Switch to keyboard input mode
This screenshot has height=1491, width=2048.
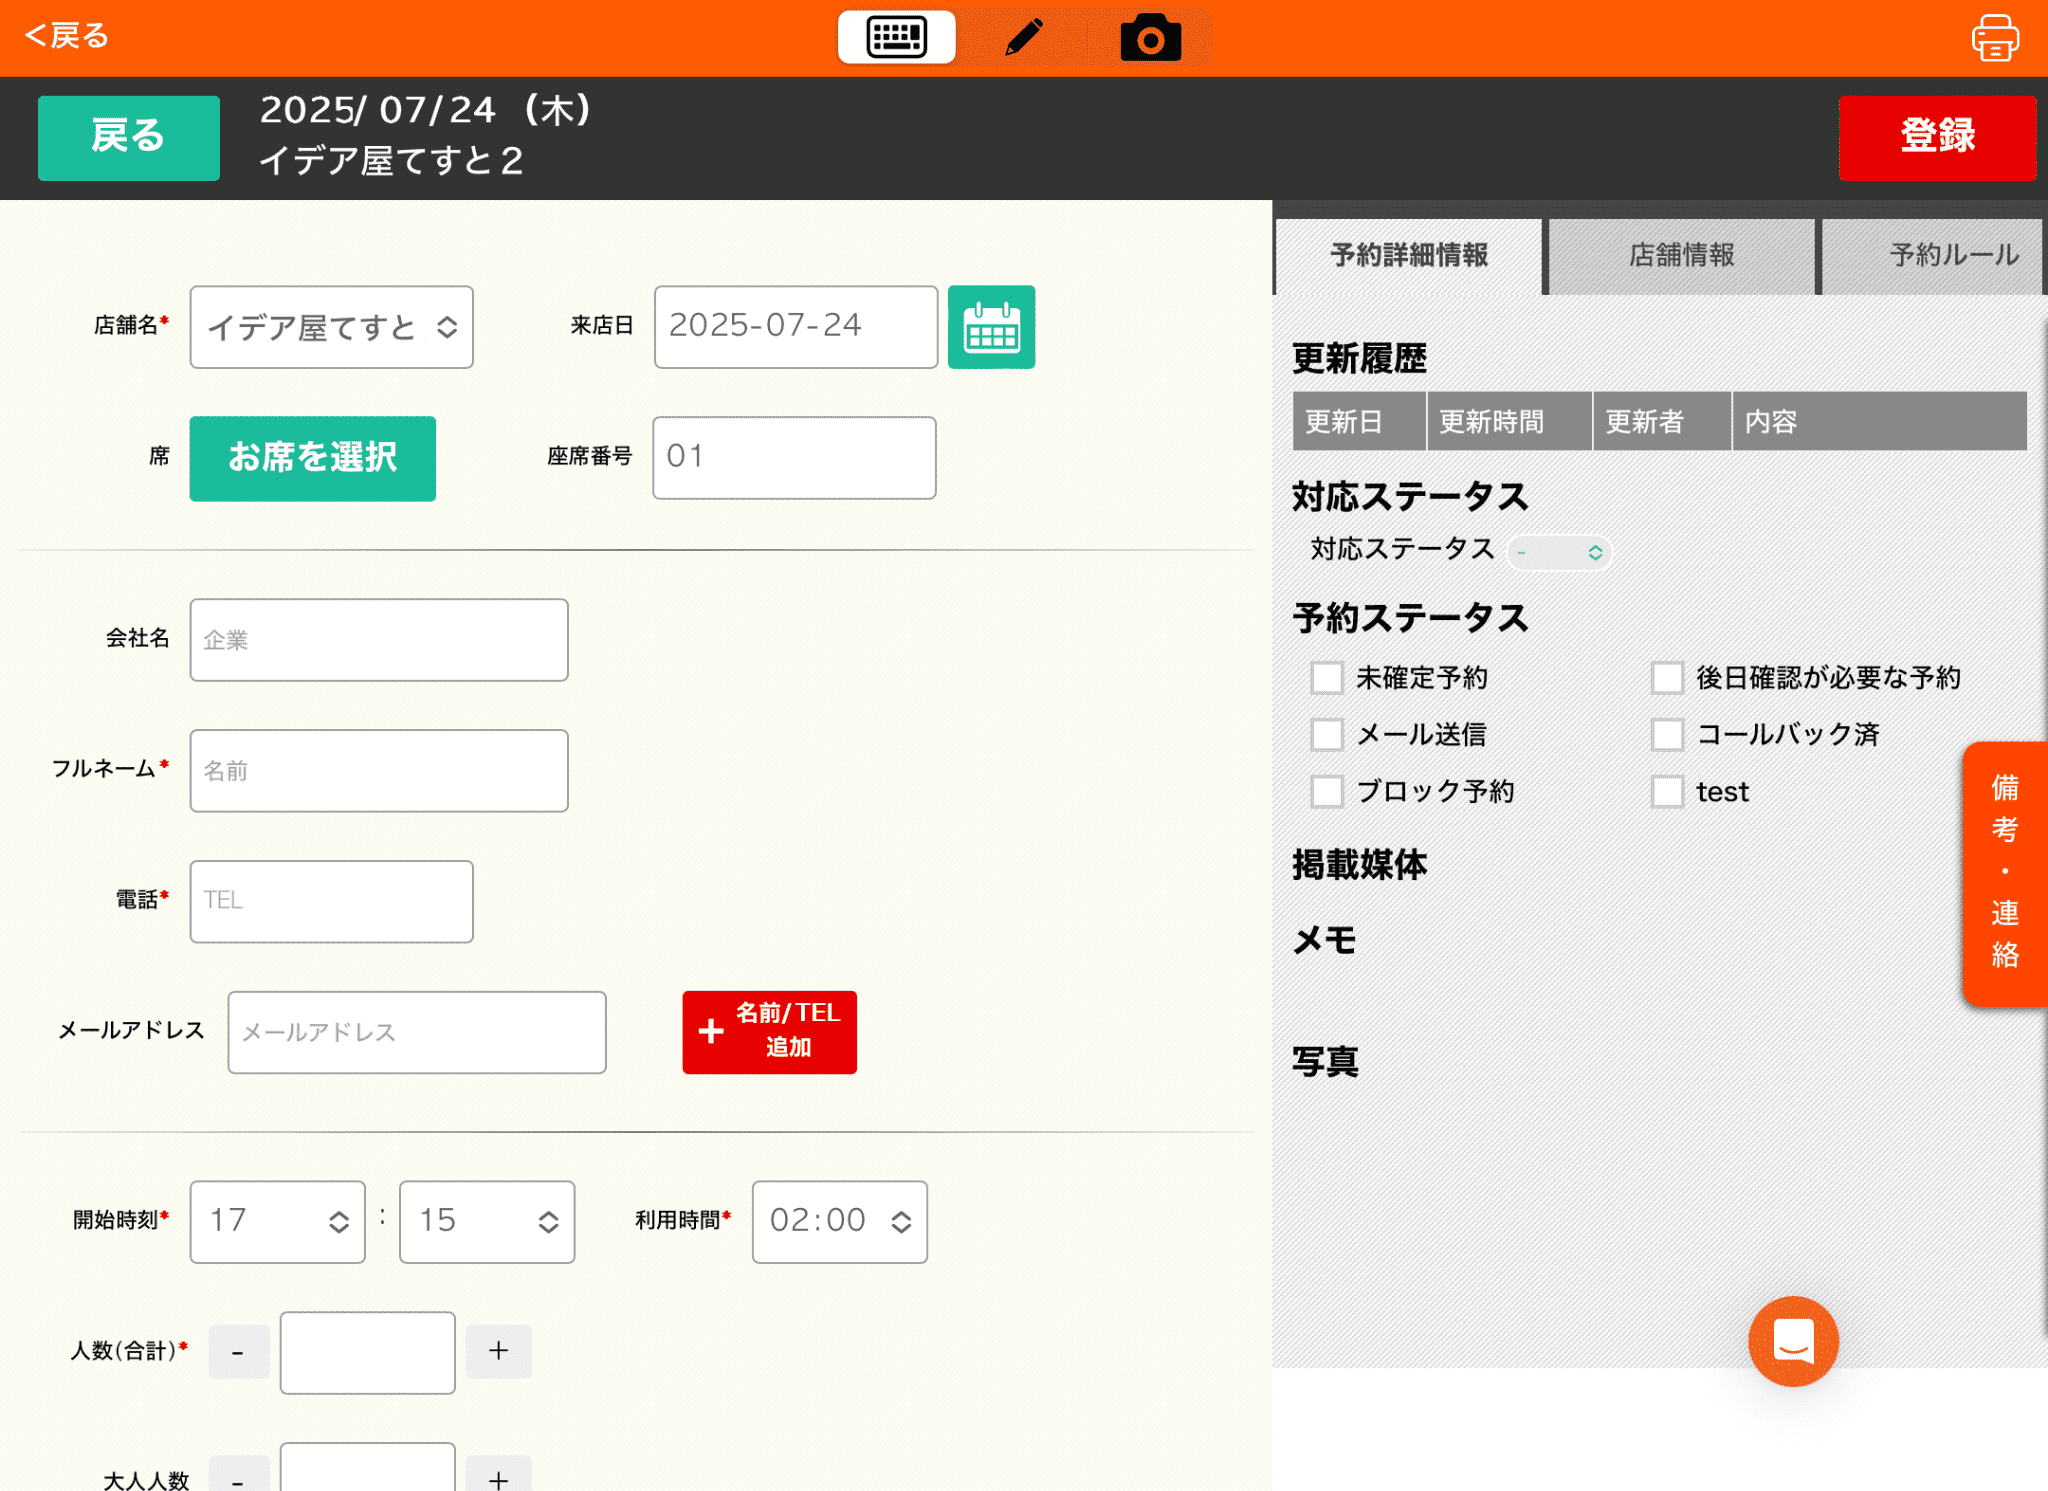click(896, 38)
